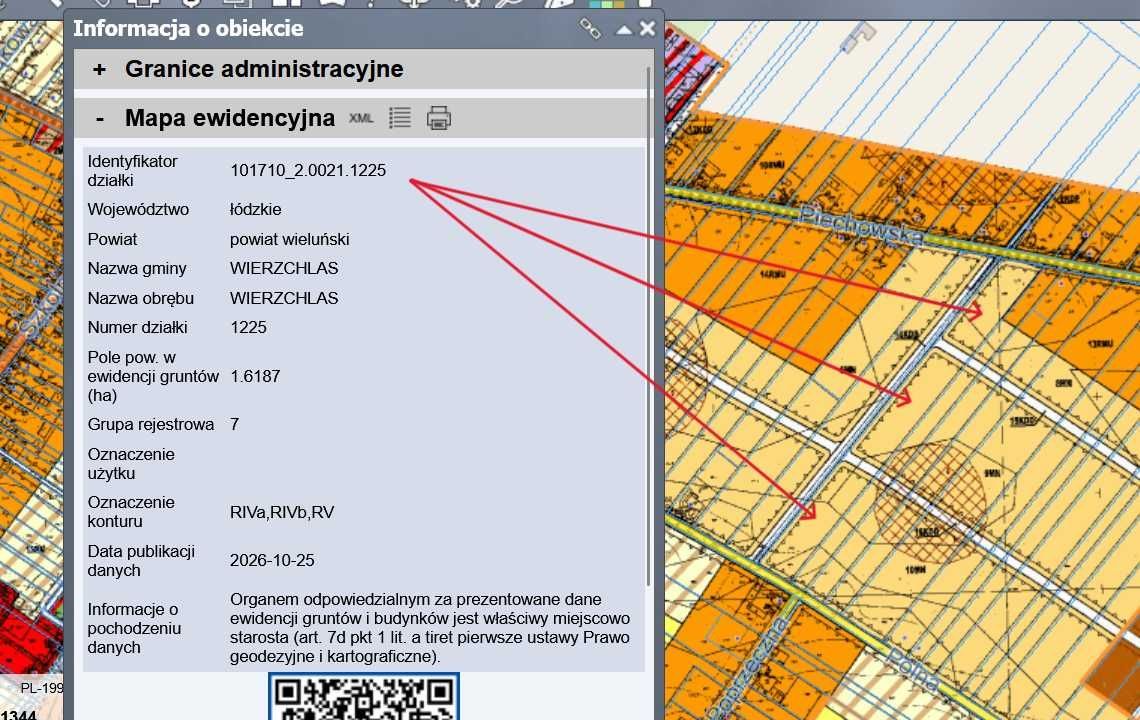
Task: Expand the Granice administracyjne section
Action: click(100, 69)
